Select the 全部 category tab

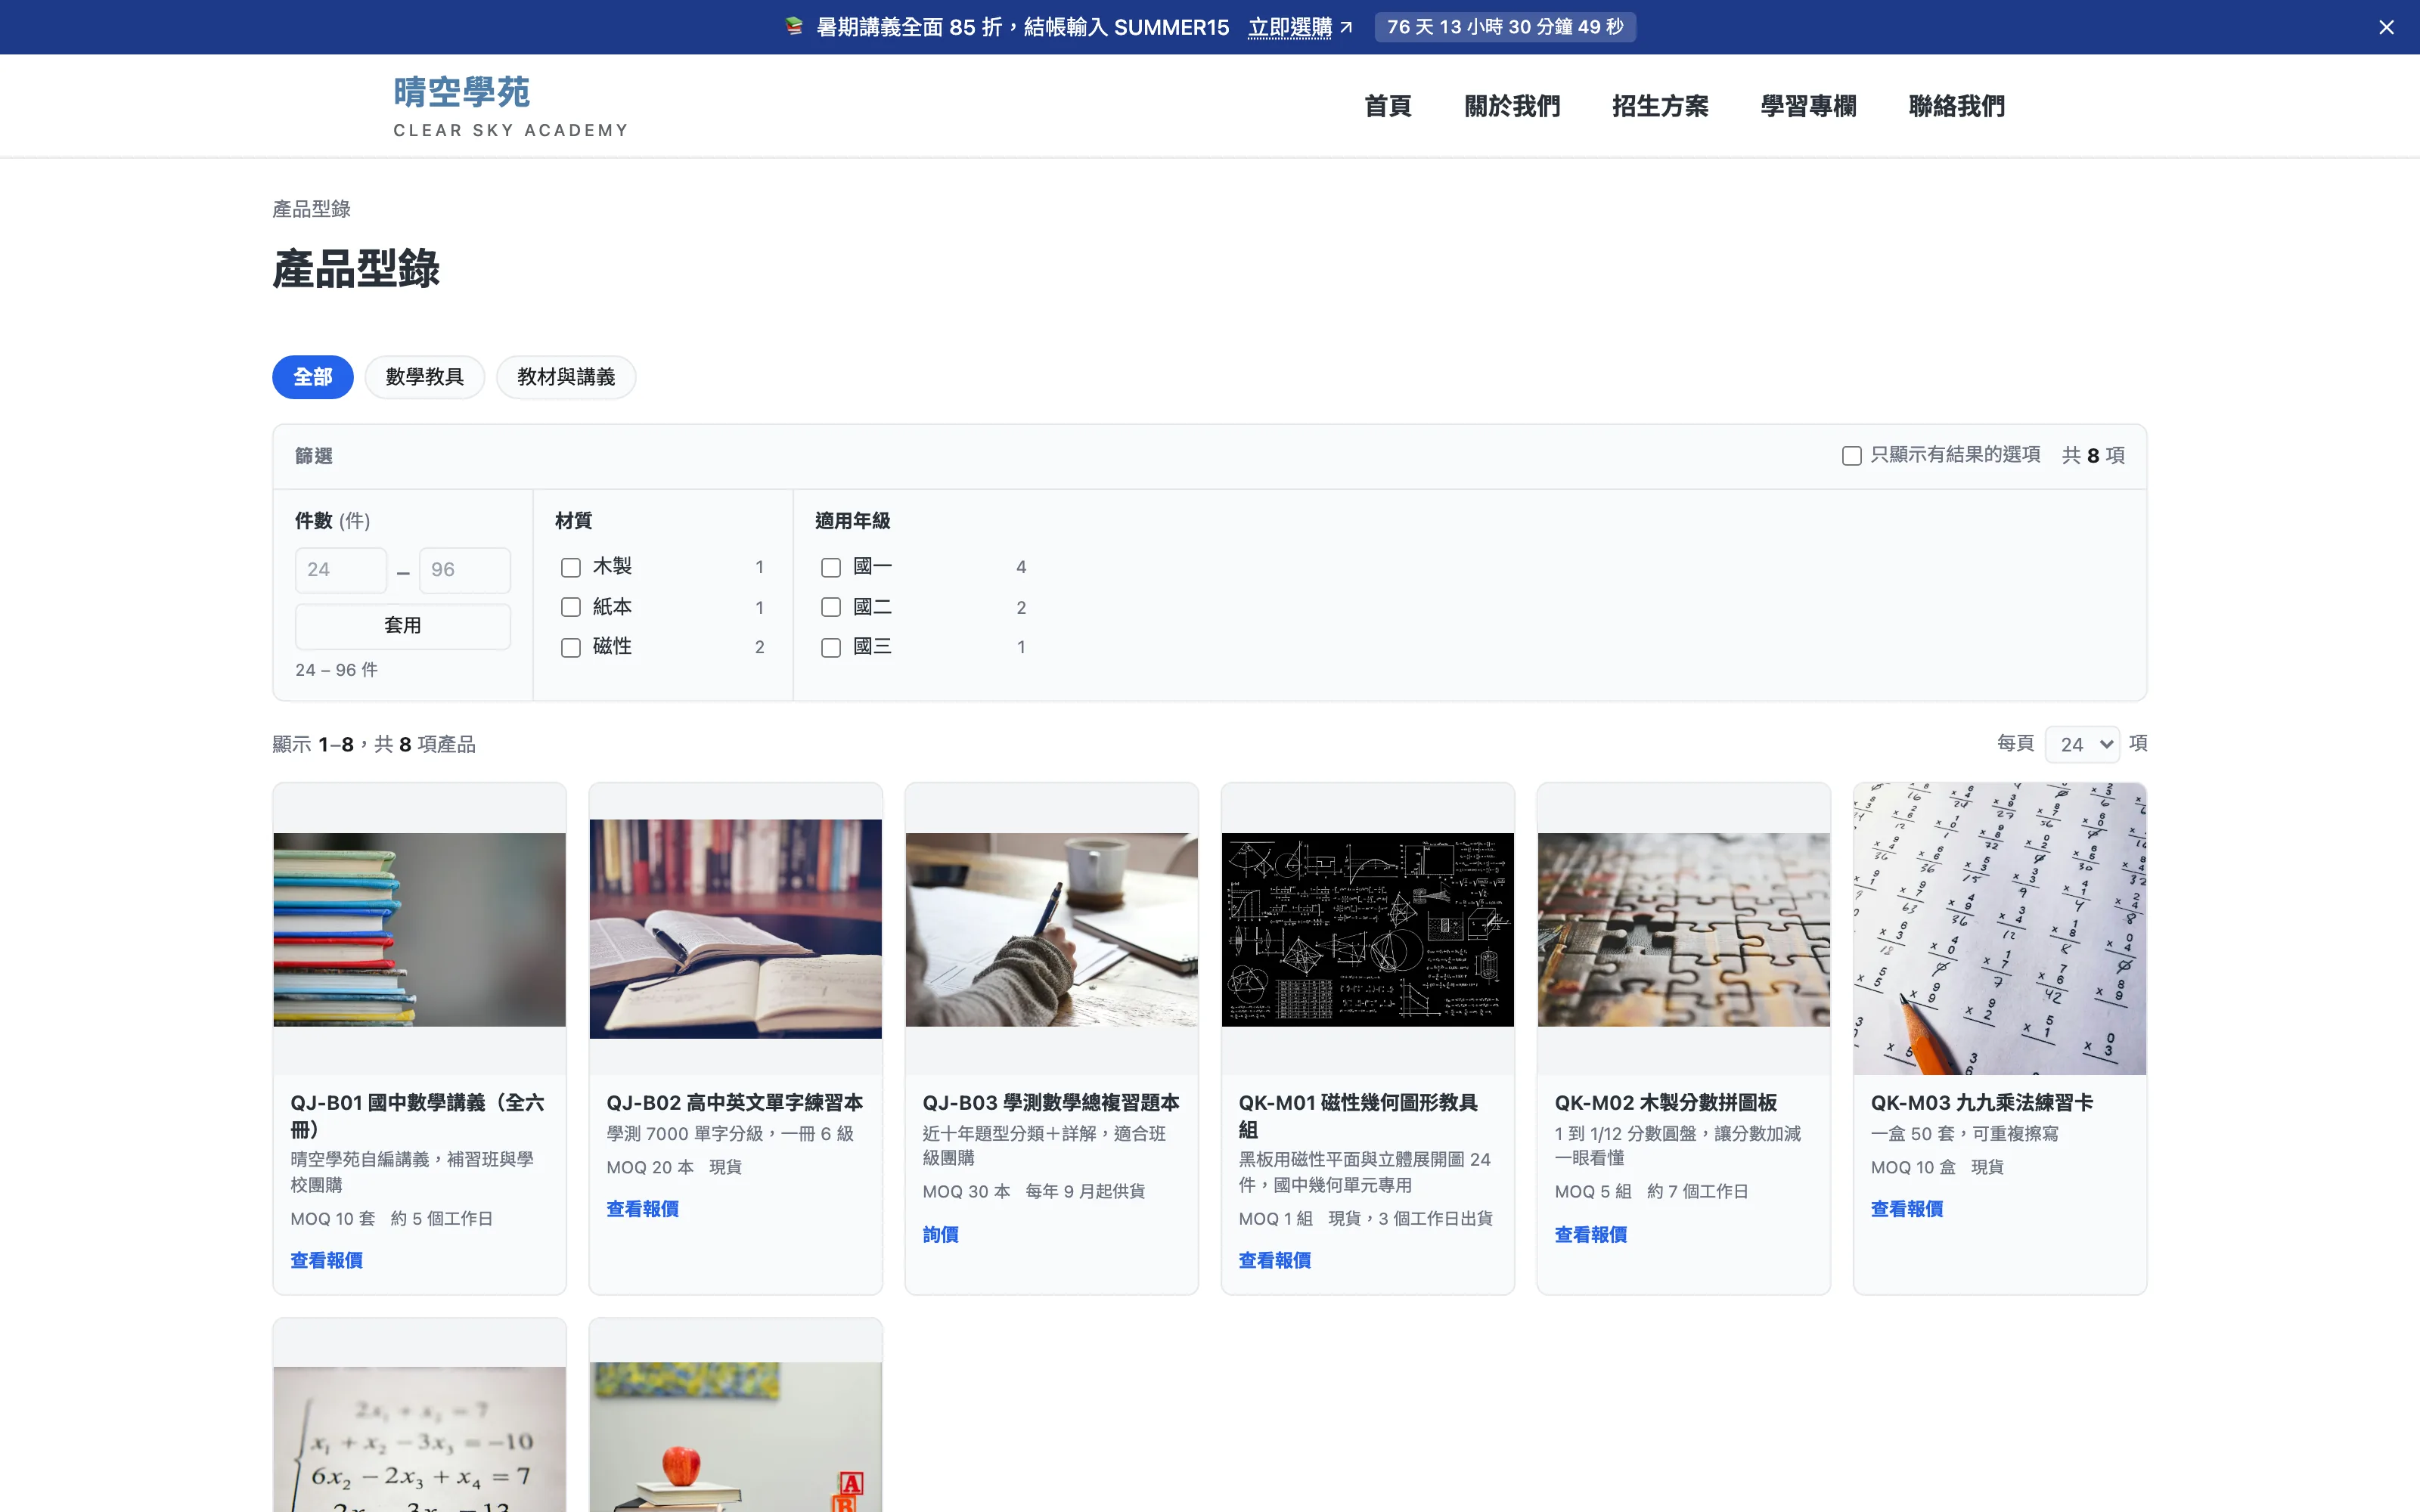click(x=313, y=377)
